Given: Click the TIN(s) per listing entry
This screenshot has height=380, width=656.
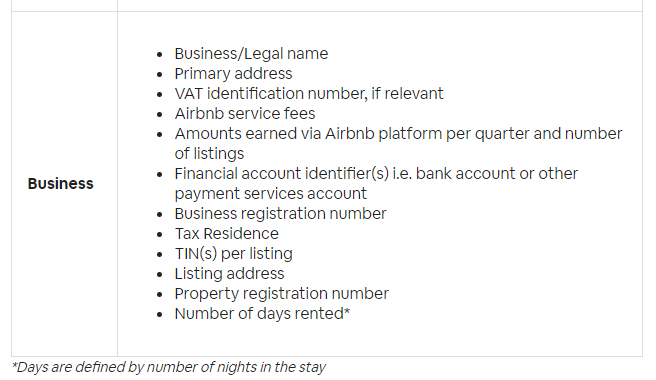Looking at the screenshot, I should pos(233,254).
